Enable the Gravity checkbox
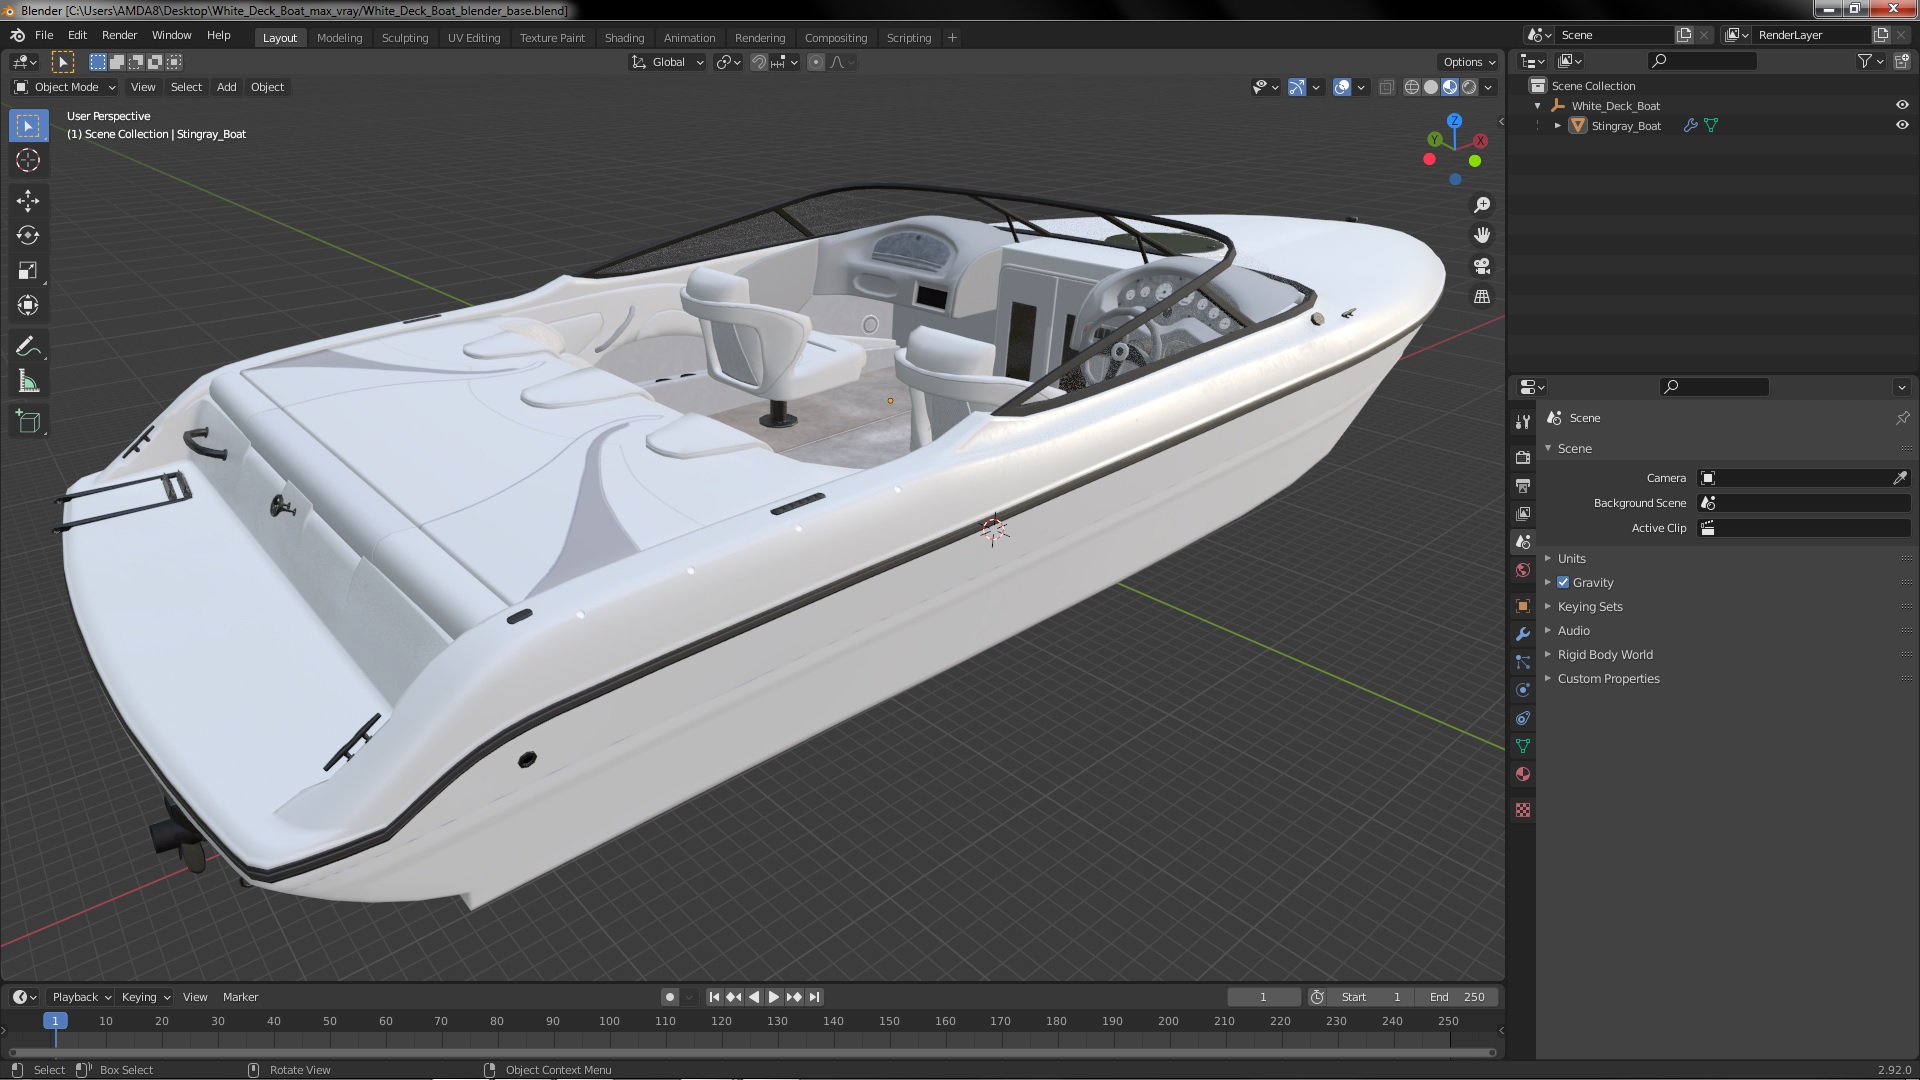This screenshot has width=1920, height=1080. (1563, 582)
